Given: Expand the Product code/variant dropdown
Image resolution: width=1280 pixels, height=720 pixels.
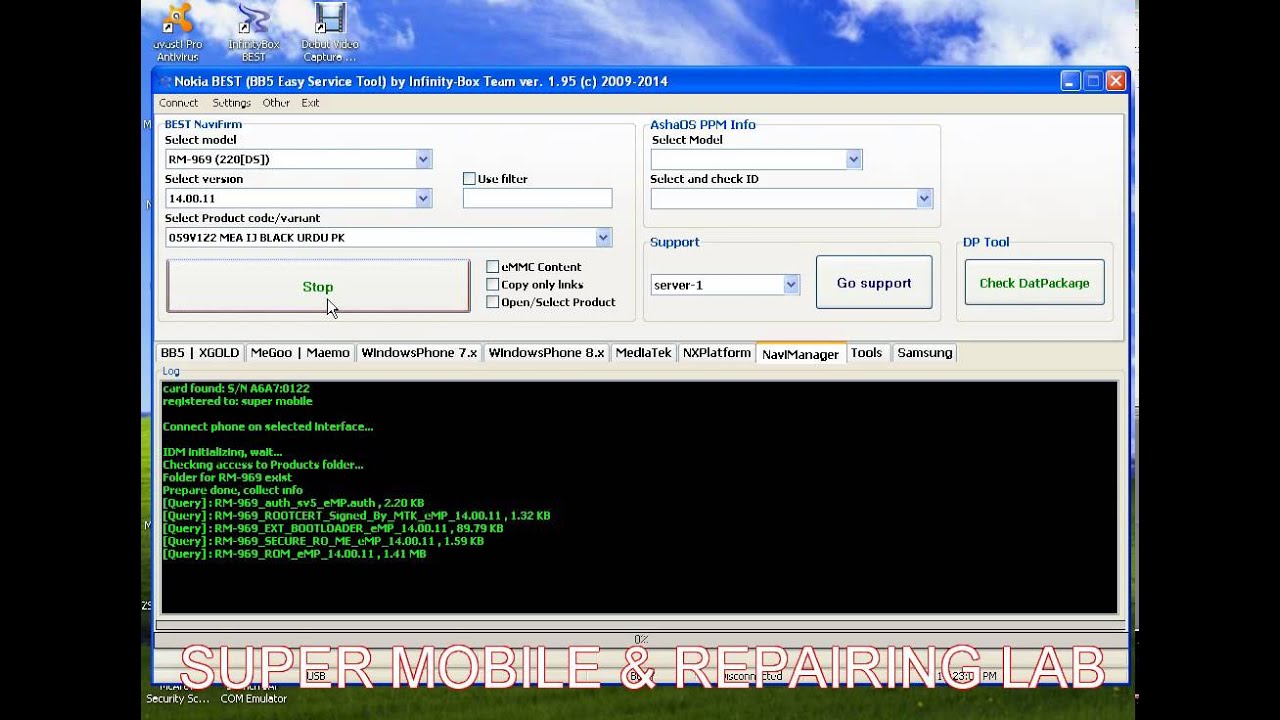Looking at the screenshot, I should tap(603, 237).
